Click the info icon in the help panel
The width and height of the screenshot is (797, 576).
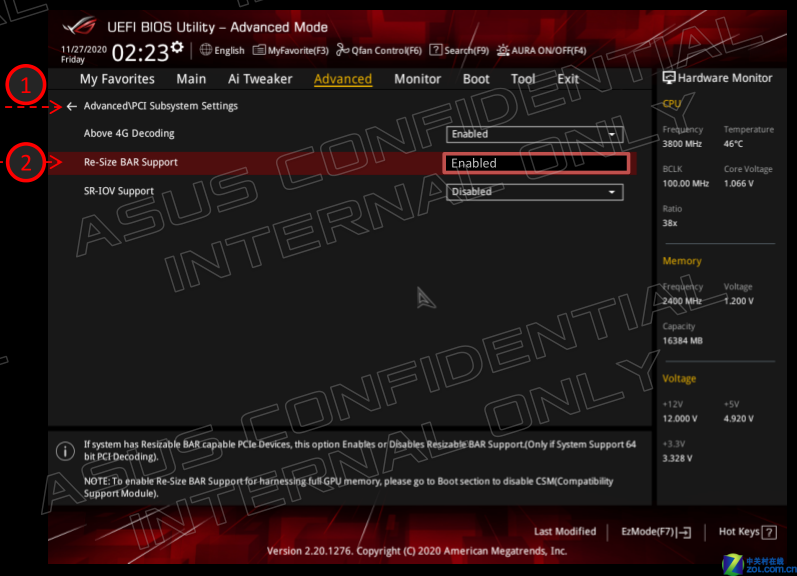coord(65,451)
